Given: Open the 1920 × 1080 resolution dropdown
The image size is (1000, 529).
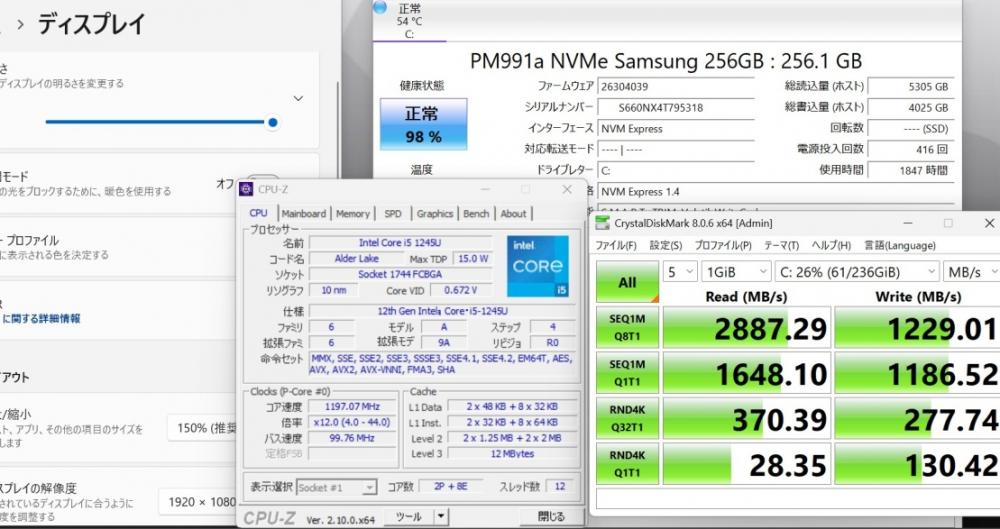Looking at the screenshot, I should pyautogui.click(x=198, y=502).
